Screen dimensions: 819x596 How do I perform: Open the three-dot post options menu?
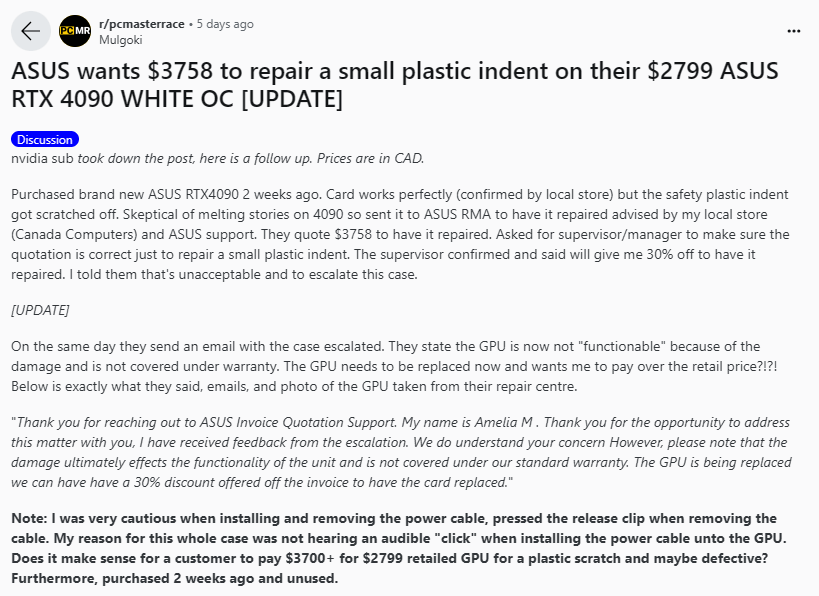point(793,31)
